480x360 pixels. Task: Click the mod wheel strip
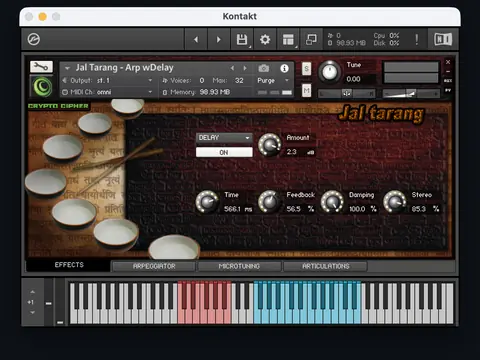pyautogui.click(x=60, y=303)
